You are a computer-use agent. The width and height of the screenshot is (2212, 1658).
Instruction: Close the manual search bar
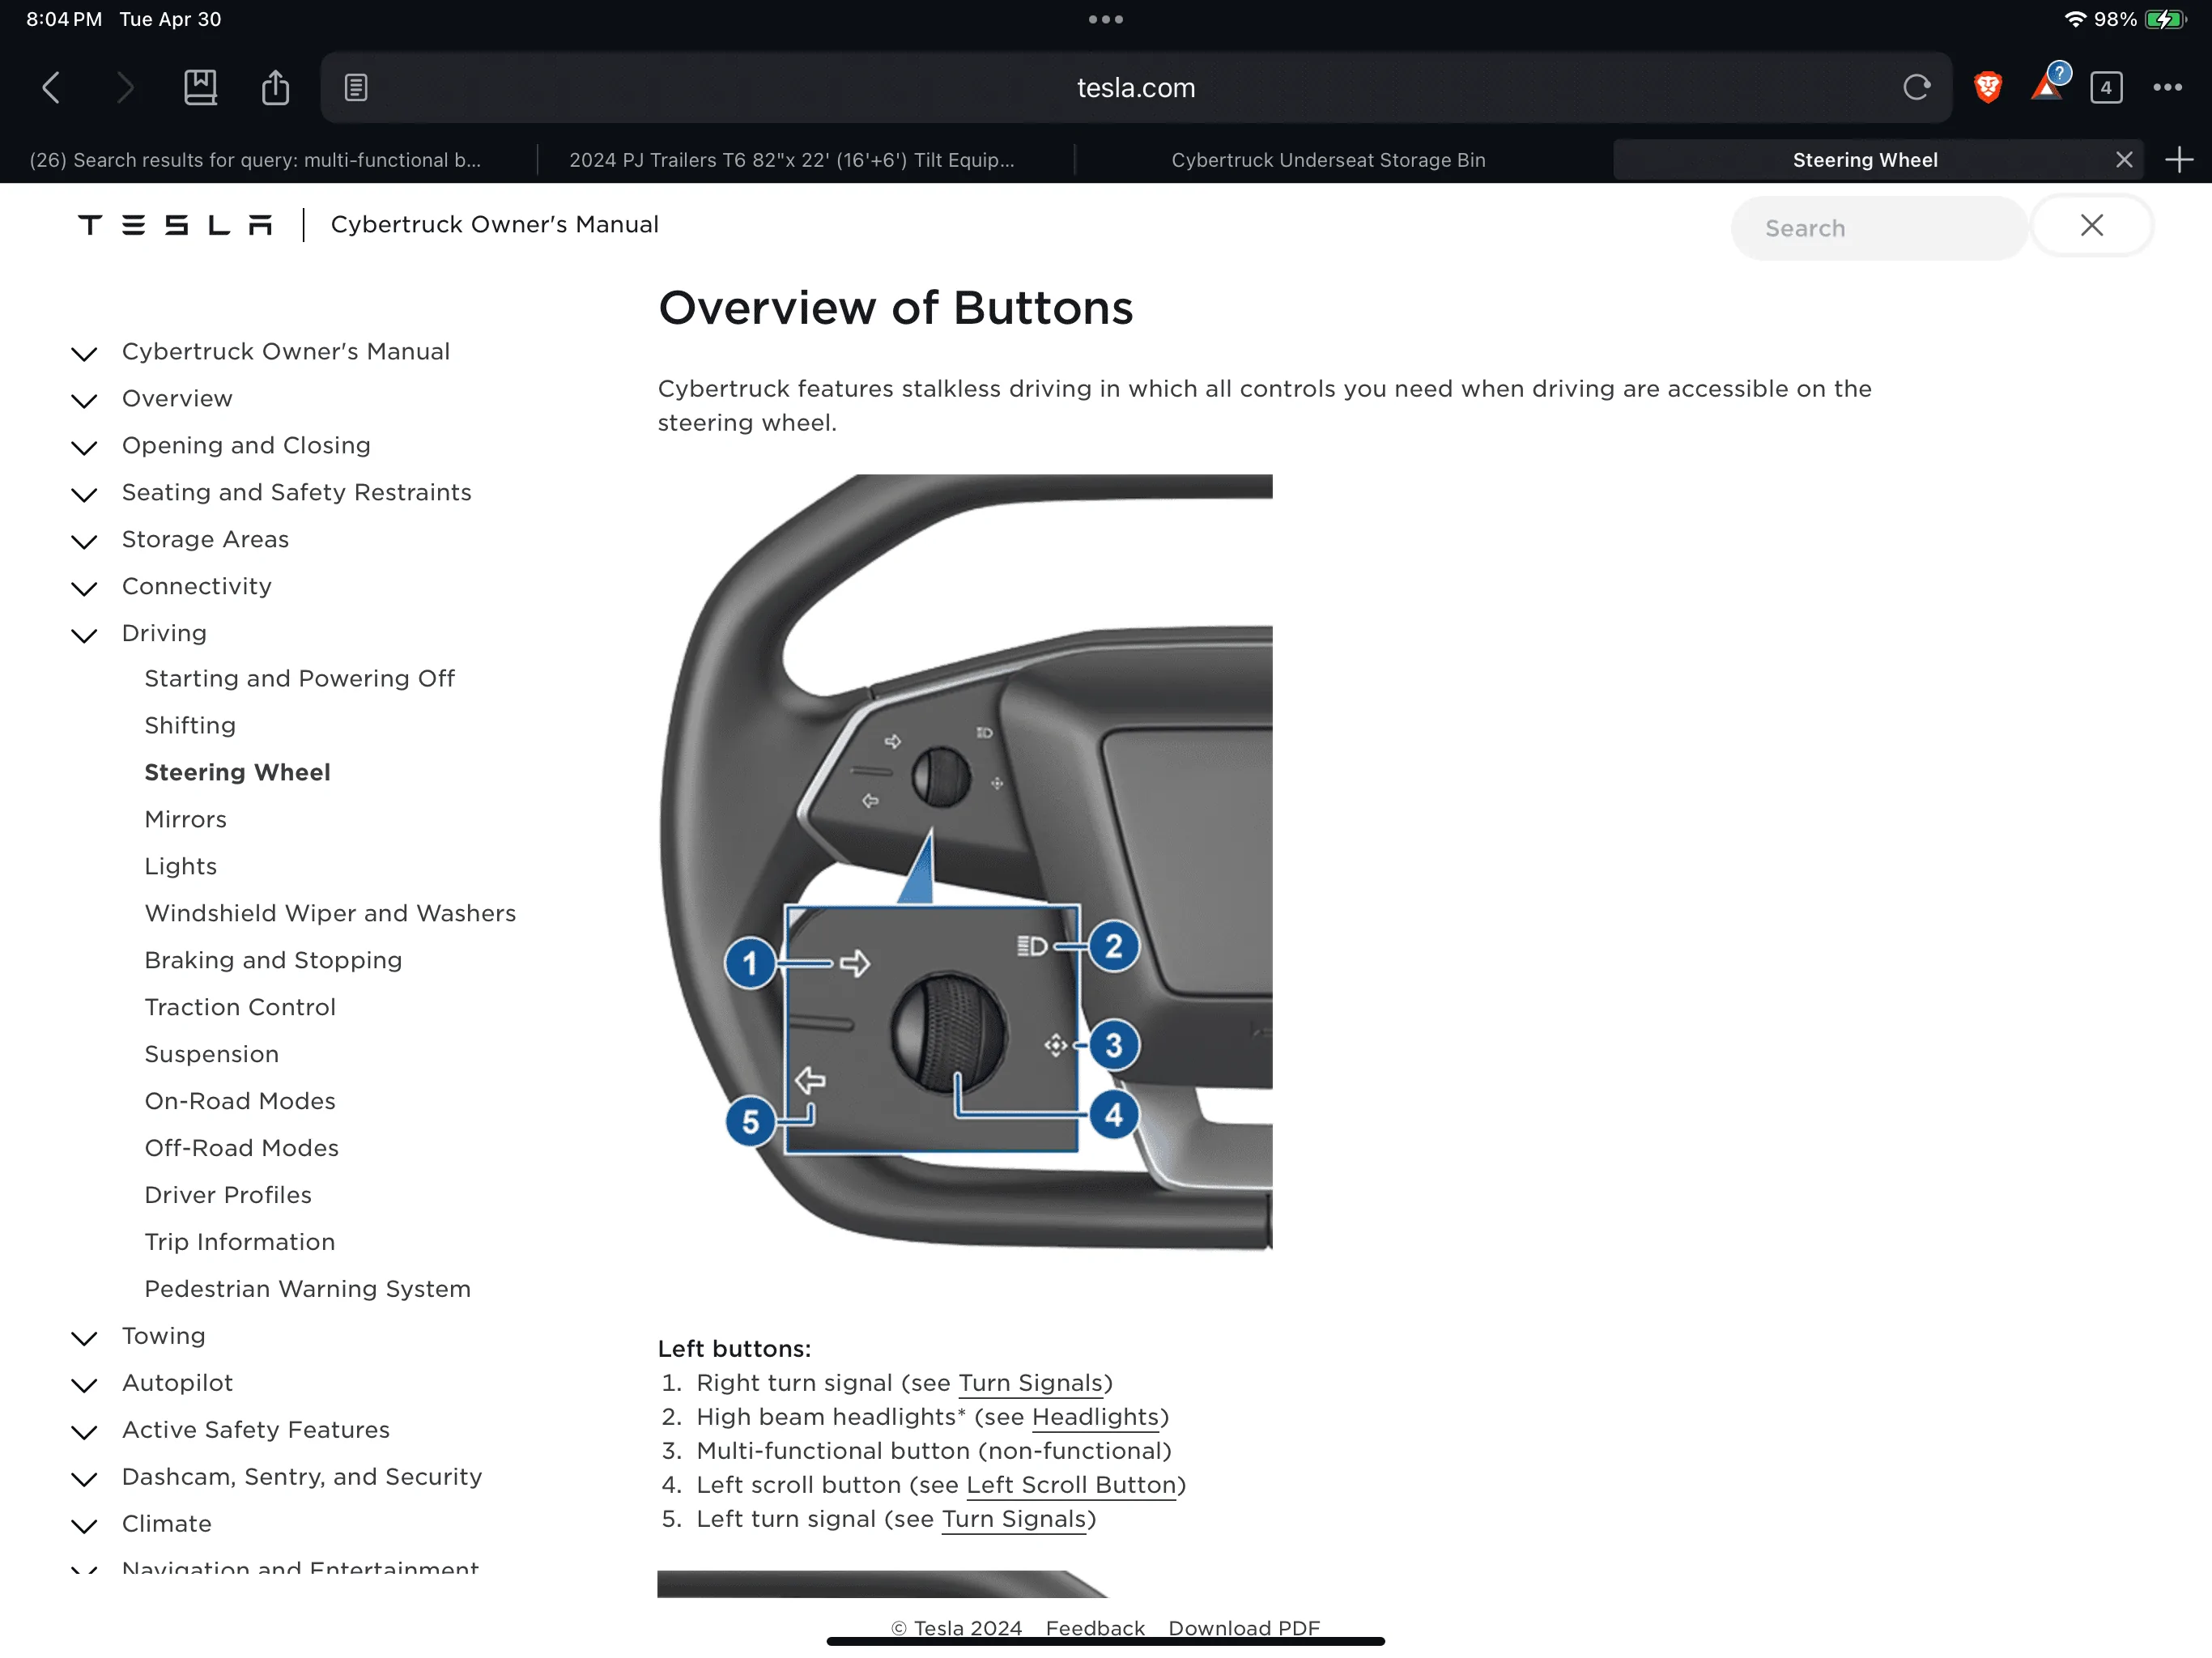tap(2092, 226)
